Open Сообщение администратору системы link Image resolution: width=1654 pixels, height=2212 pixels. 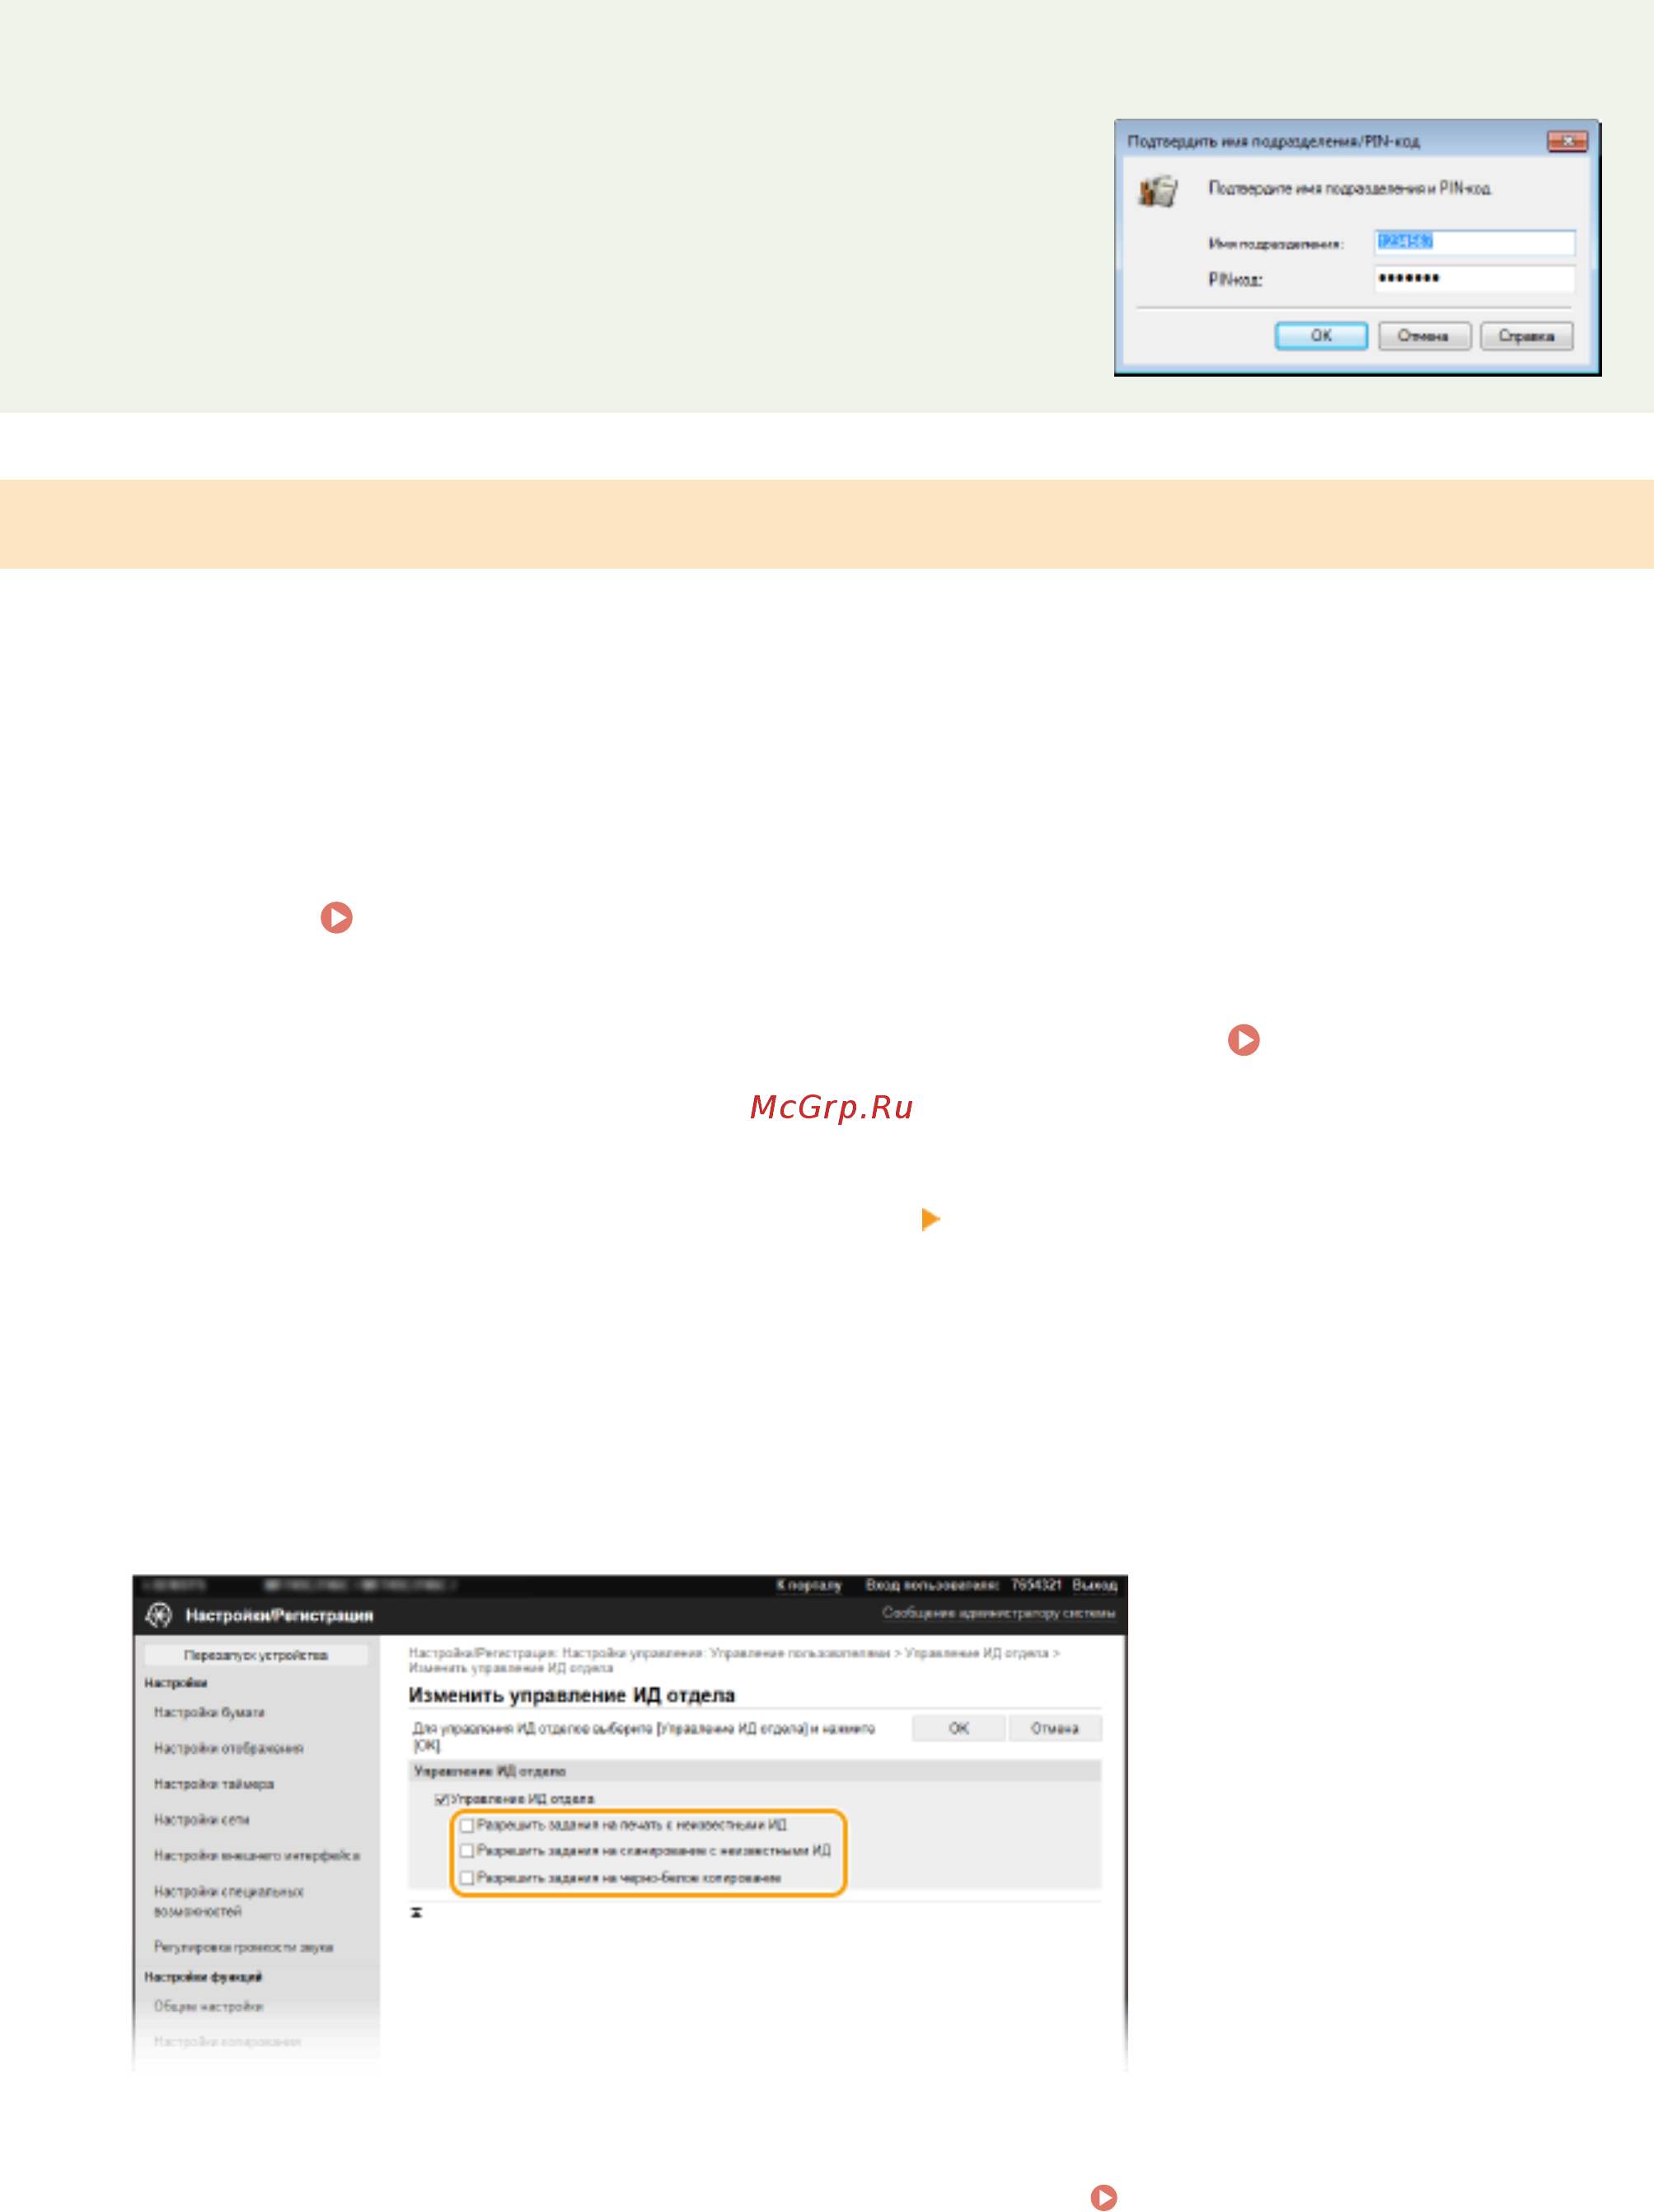click(x=998, y=1613)
